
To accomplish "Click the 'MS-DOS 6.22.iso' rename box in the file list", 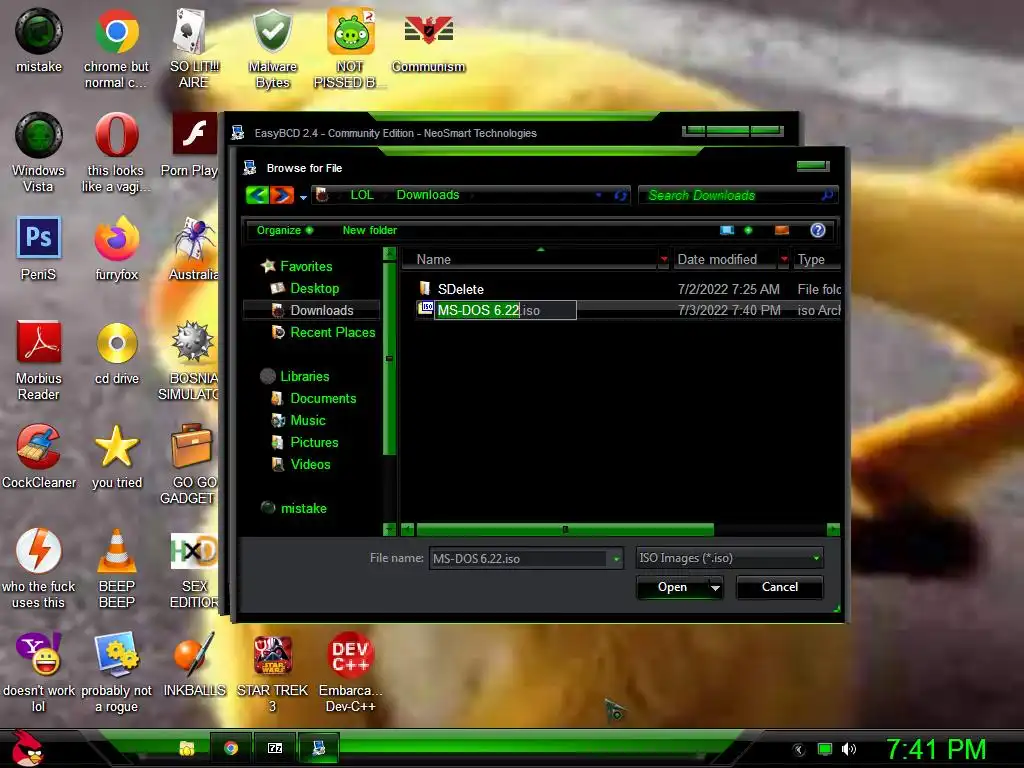I will coord(505,310).
